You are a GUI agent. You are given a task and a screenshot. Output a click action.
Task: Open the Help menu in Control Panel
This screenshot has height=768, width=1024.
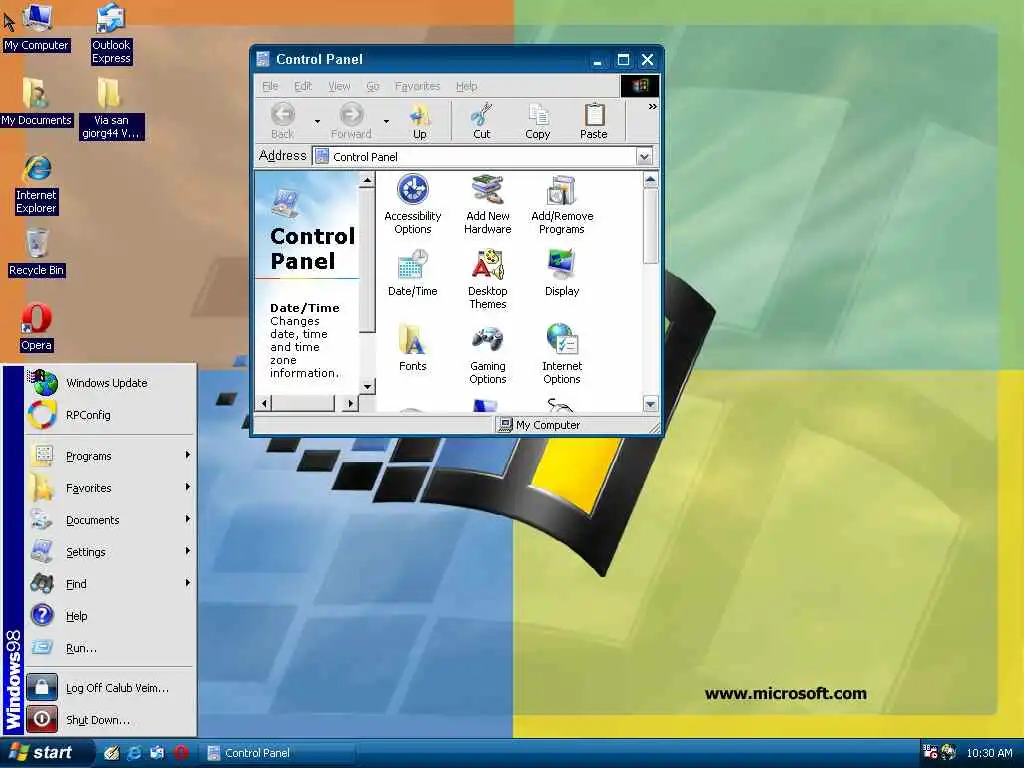pos(466,86)
